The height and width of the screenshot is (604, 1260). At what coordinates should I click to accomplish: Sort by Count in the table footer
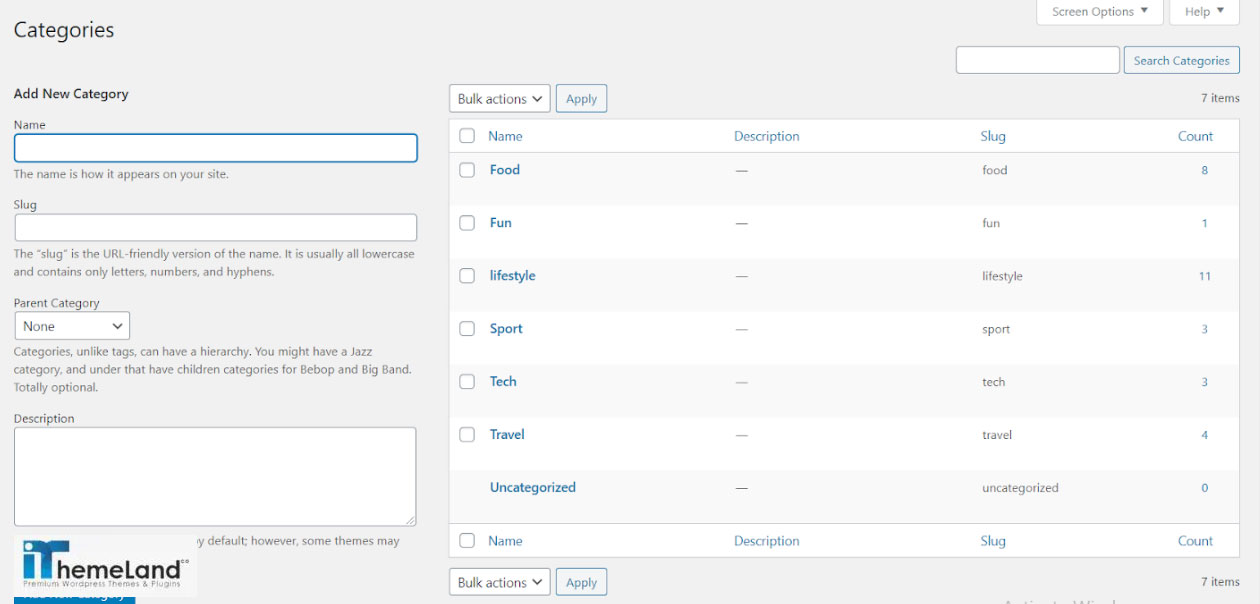click(x=1195, y=541)
